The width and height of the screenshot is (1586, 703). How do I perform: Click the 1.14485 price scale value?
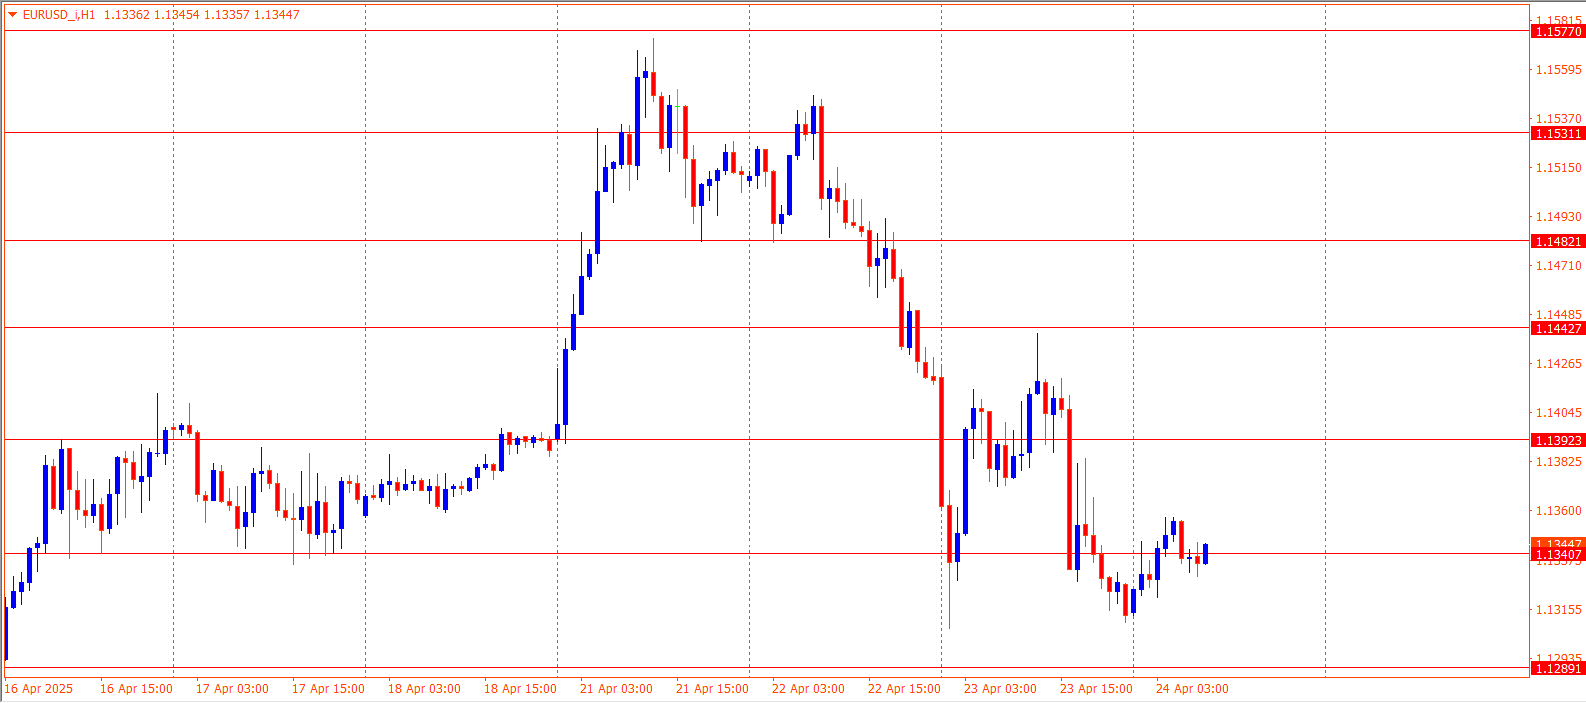tap(1559, 314)
